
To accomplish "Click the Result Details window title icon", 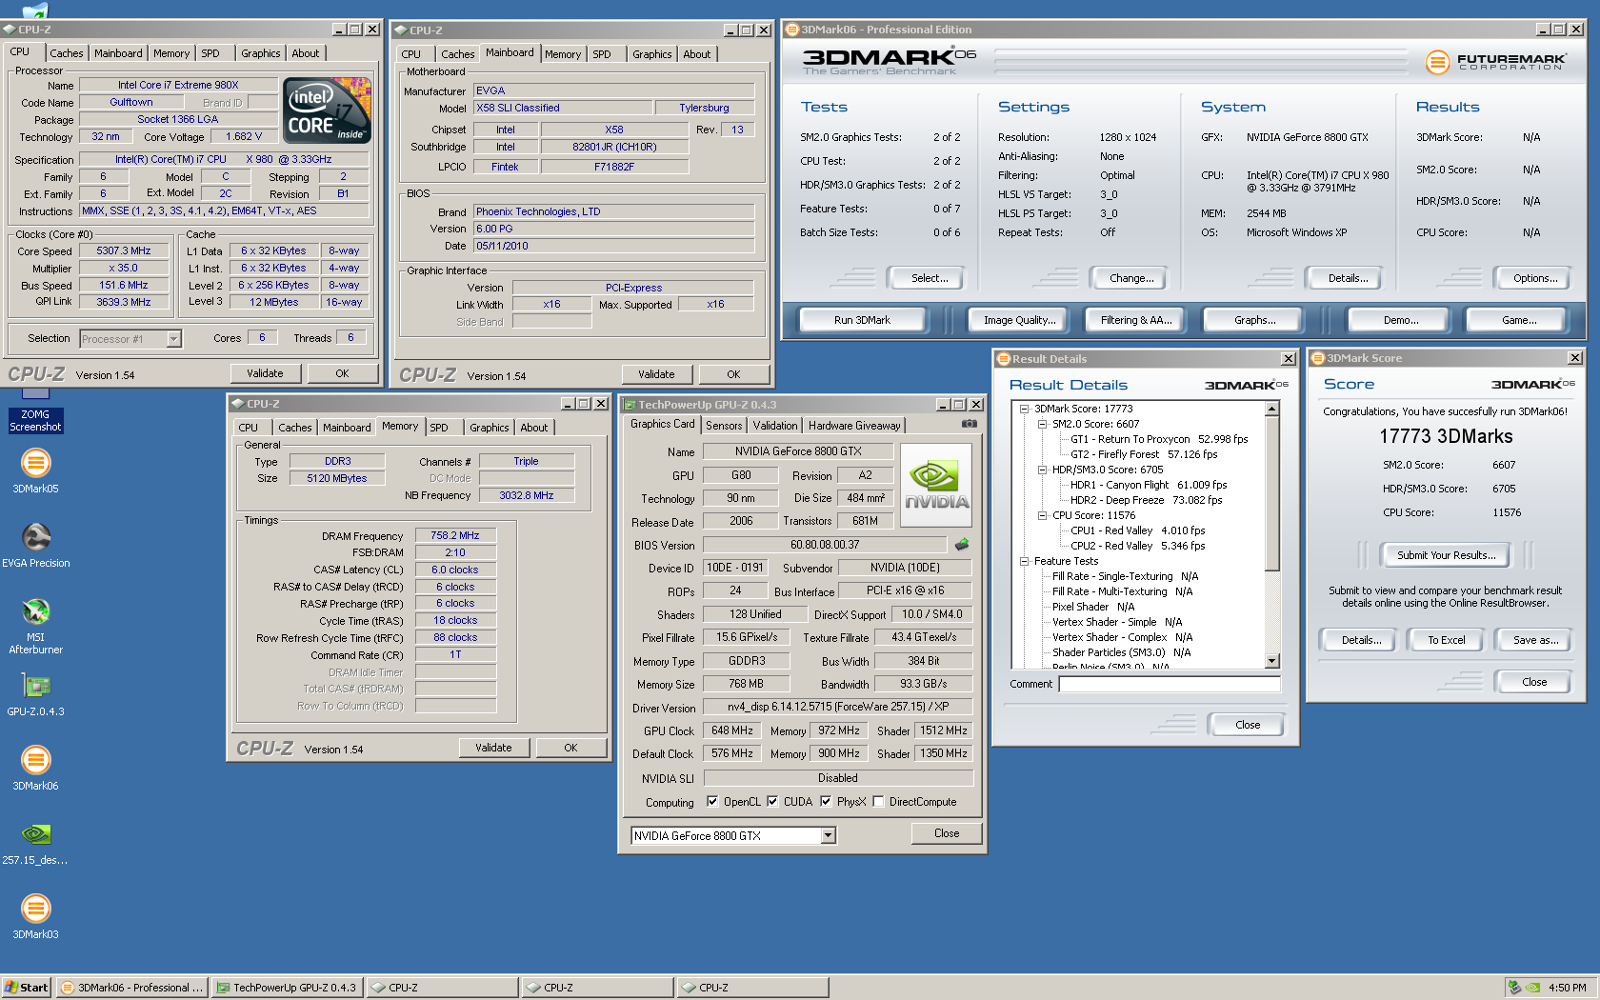I will pos(1003,358).
